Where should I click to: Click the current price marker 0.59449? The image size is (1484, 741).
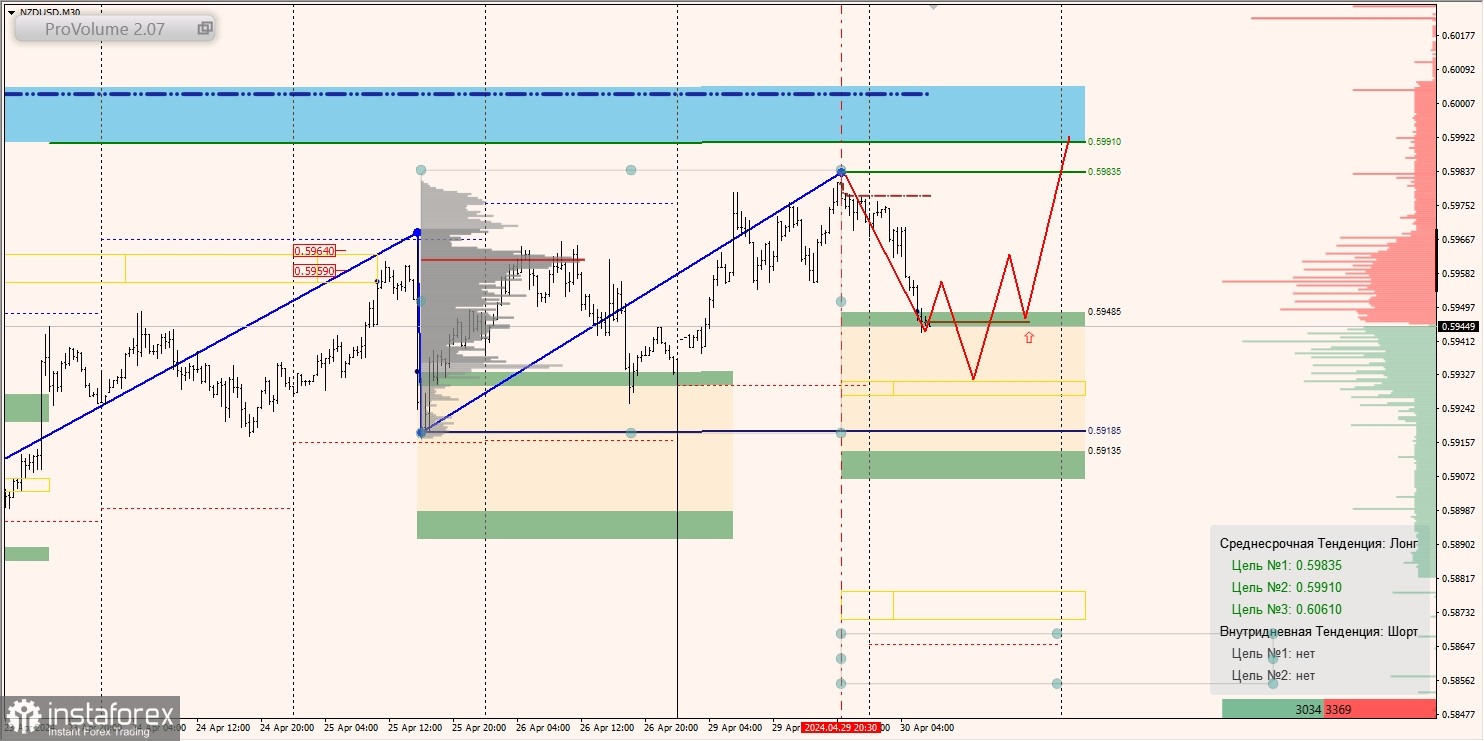pyautogui.click(x=1459, y=326)
